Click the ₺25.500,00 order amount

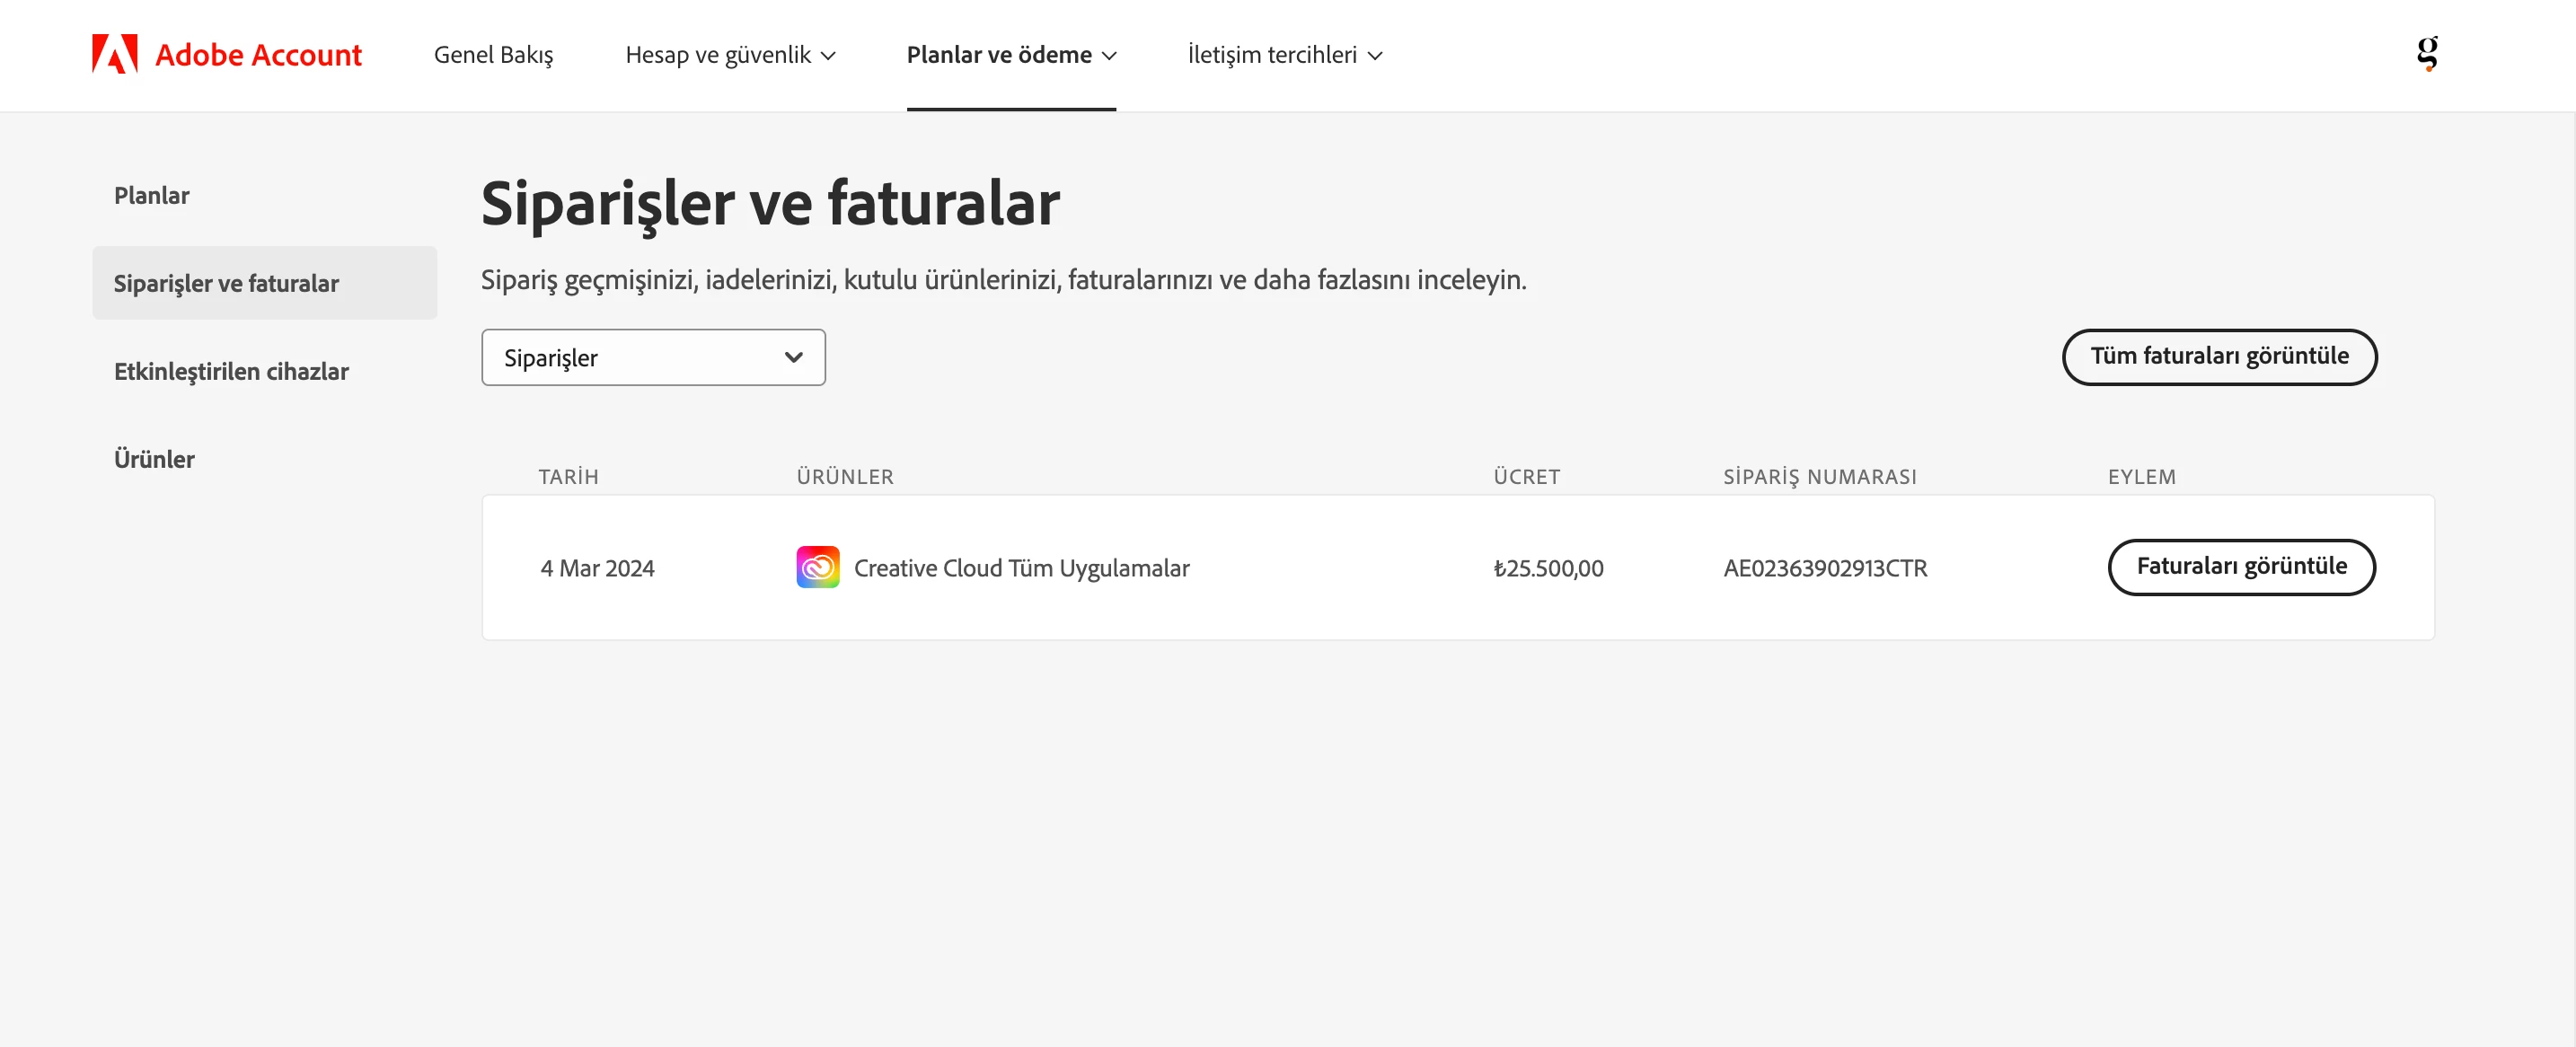click(1547, 568)
